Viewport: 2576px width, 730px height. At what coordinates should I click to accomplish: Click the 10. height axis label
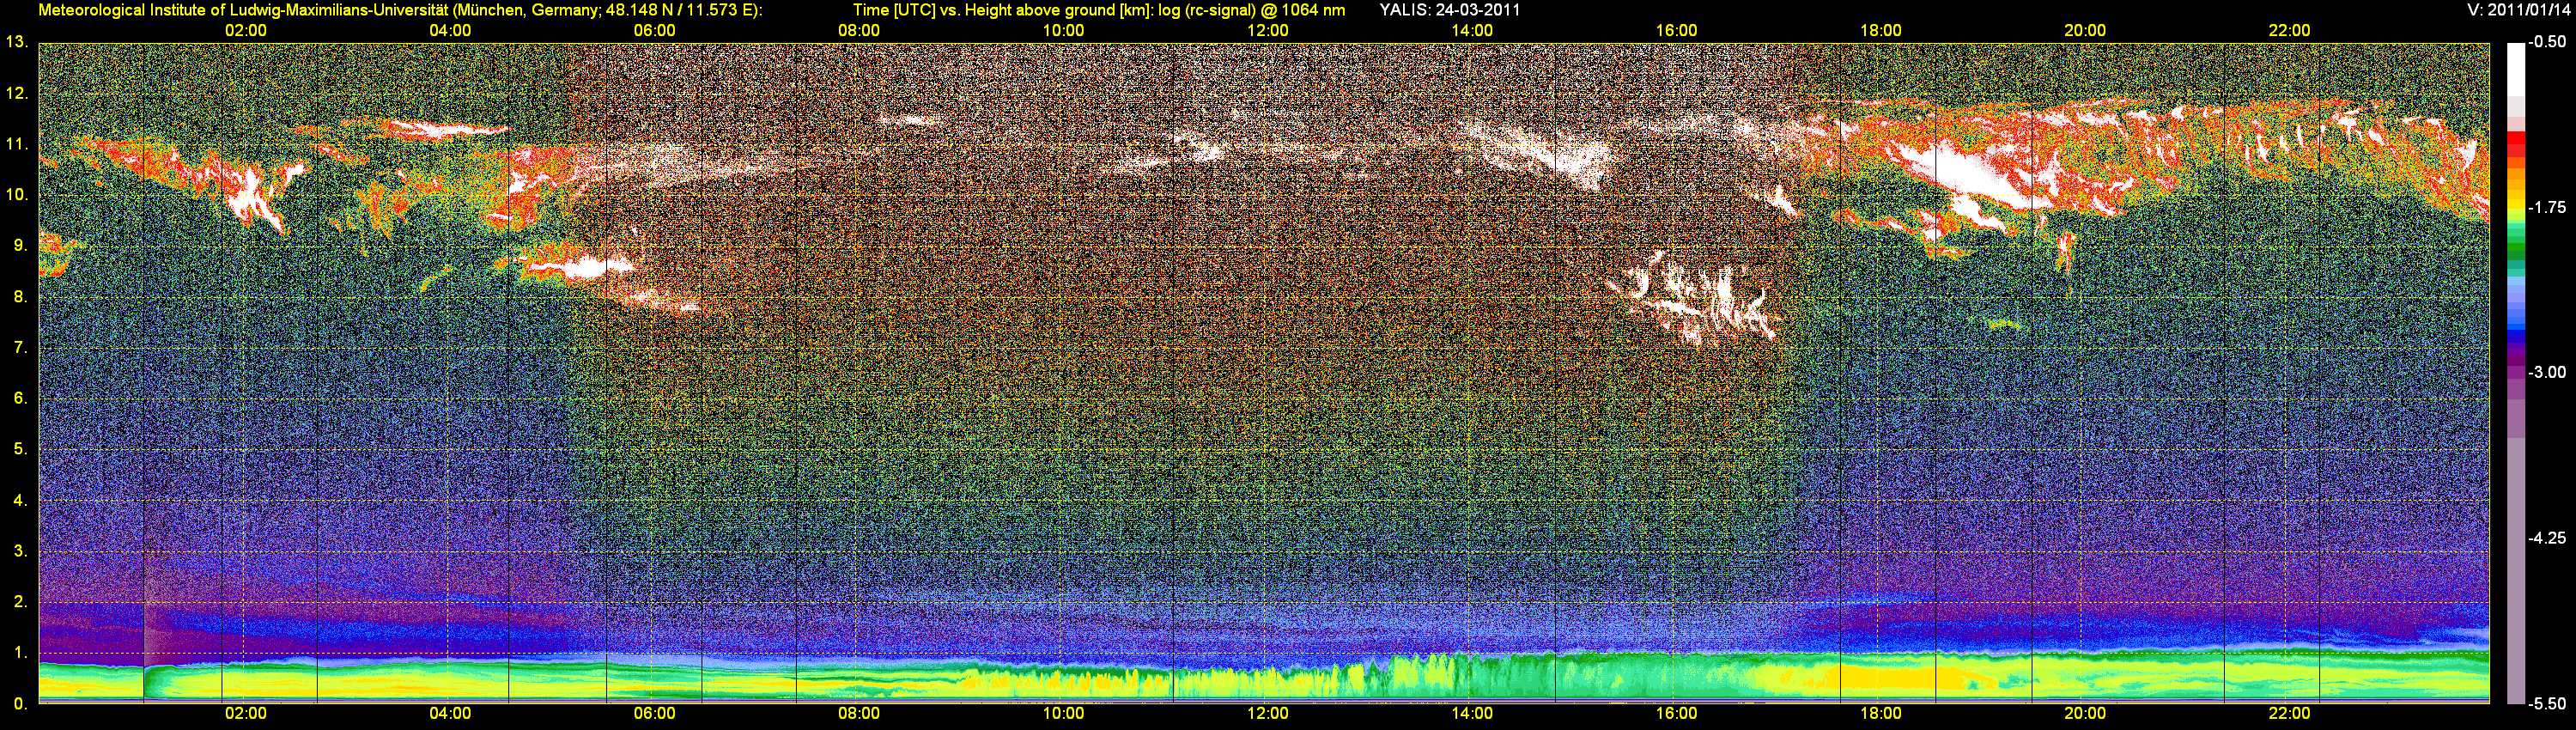coord(16,195)
